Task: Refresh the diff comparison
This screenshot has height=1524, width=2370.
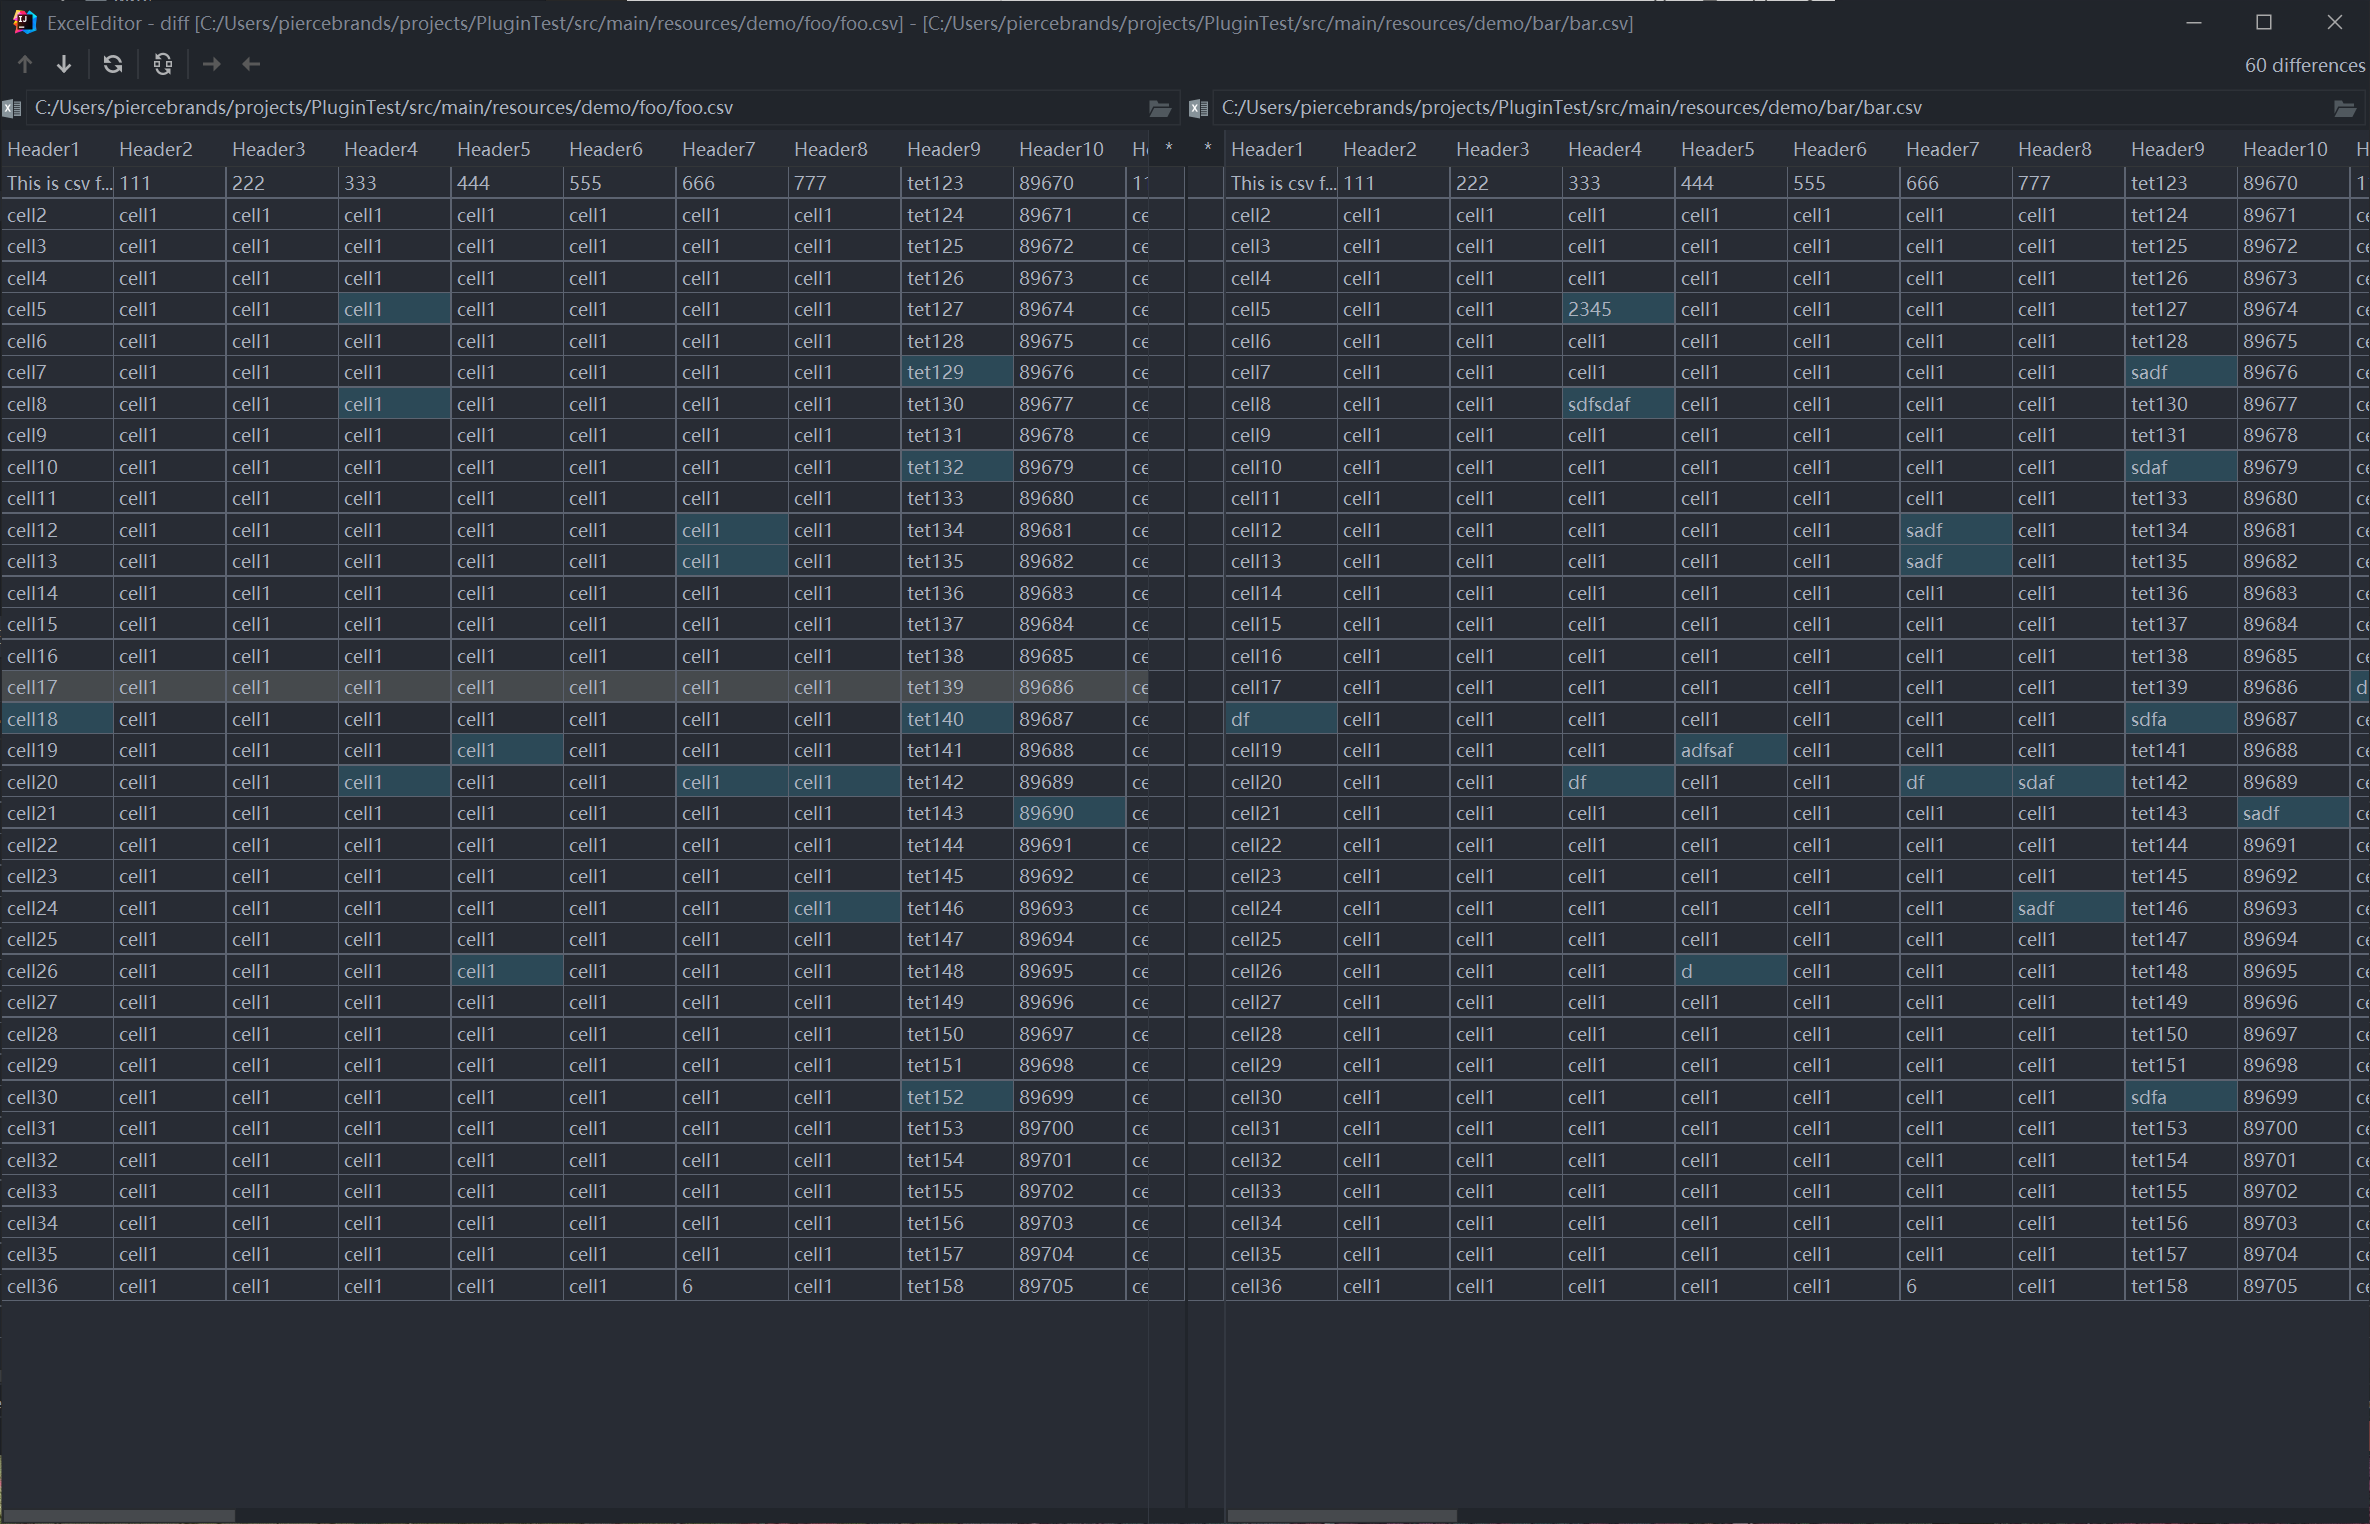Action: 113,65
